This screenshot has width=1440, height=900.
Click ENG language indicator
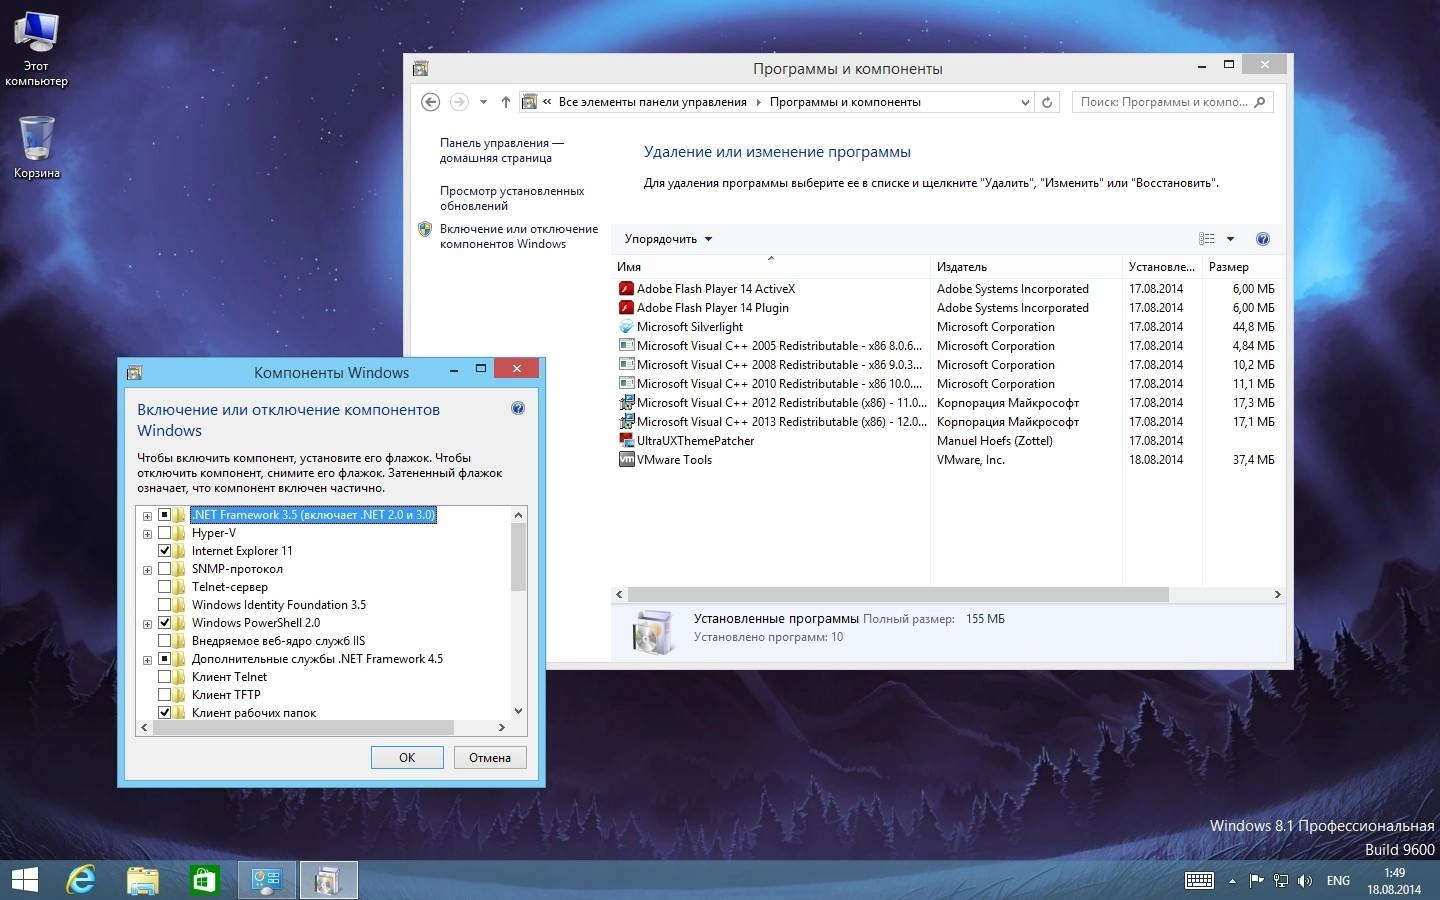click(x=1338, y=881)
